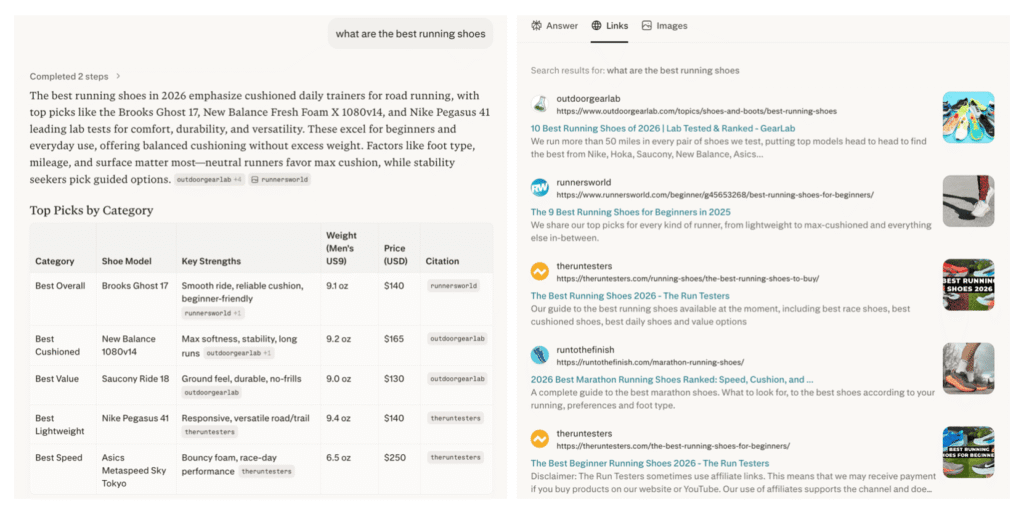
Task: Open 10 Best Running Shoes of 2026 link
Action: coord(663,129)
